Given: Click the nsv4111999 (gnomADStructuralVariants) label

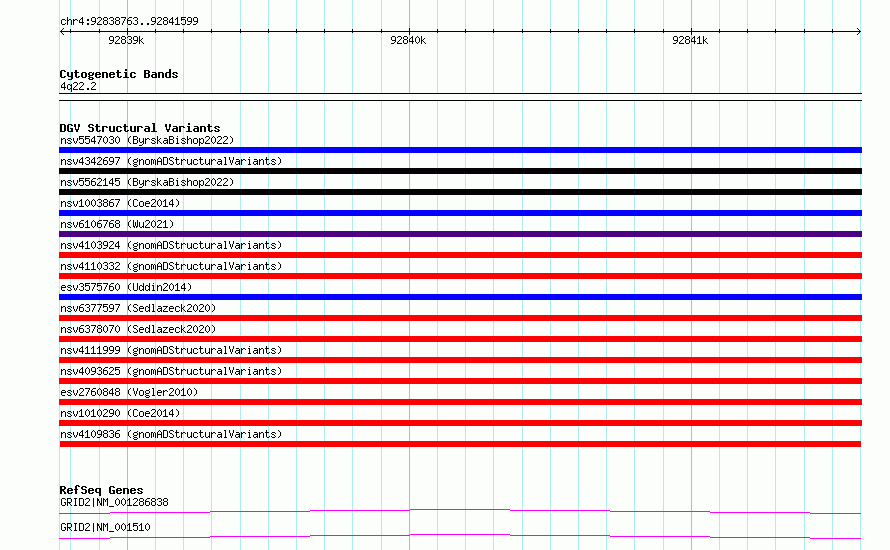Looking at the screenshot, I should coord(171,350).
